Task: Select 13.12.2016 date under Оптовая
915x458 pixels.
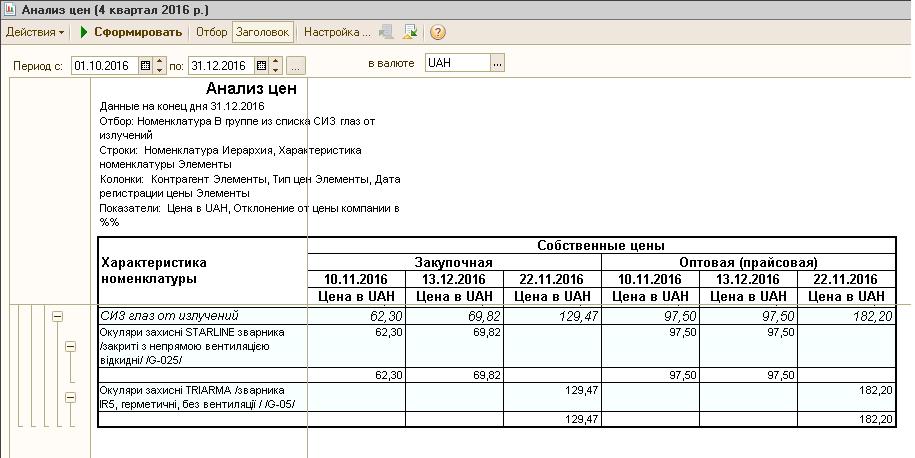Action: tap(748, 279)
